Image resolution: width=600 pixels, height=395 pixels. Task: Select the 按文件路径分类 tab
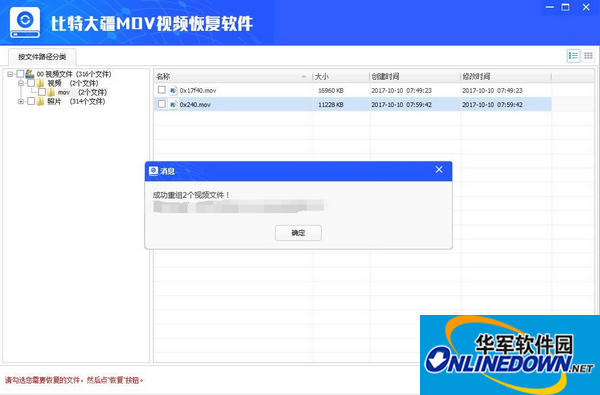pos(42,57)
